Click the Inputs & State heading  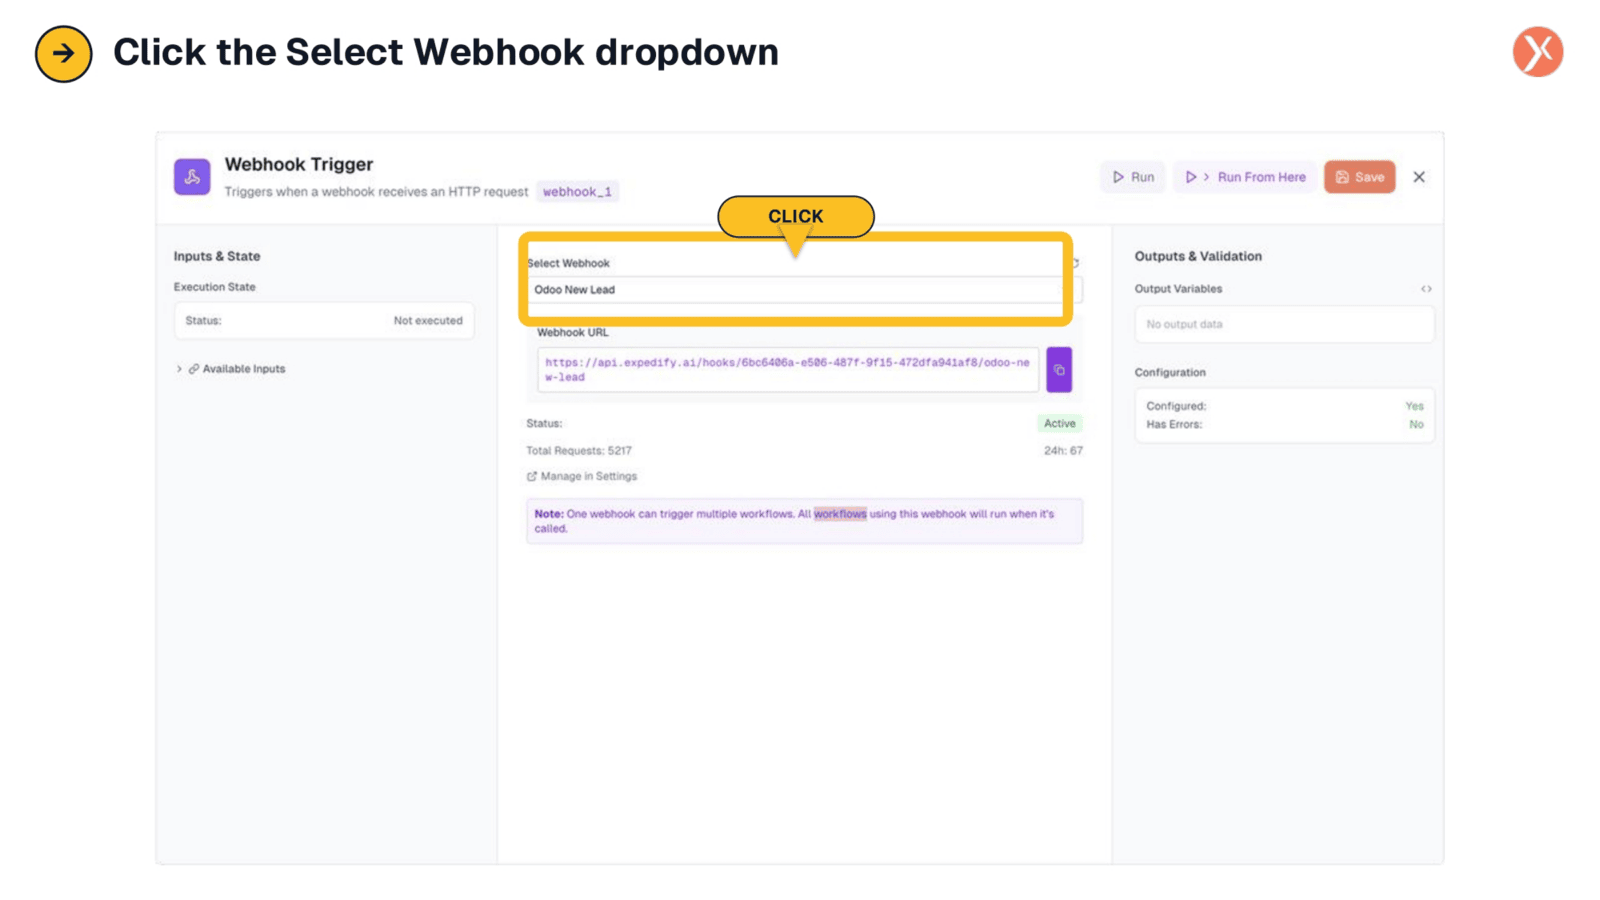click(217, 256)
